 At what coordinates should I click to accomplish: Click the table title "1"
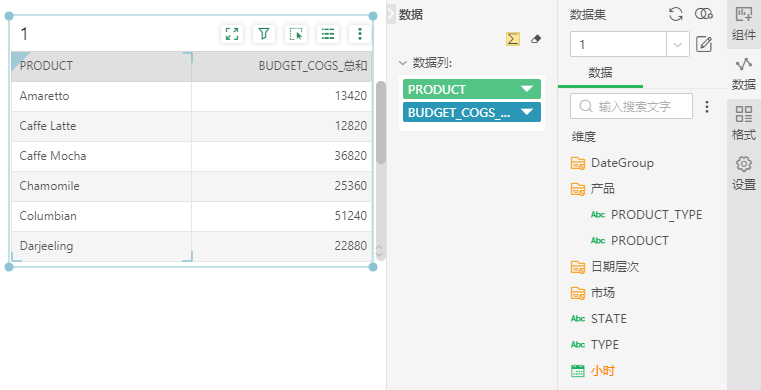pyautogui.click(x=24, y=34)
